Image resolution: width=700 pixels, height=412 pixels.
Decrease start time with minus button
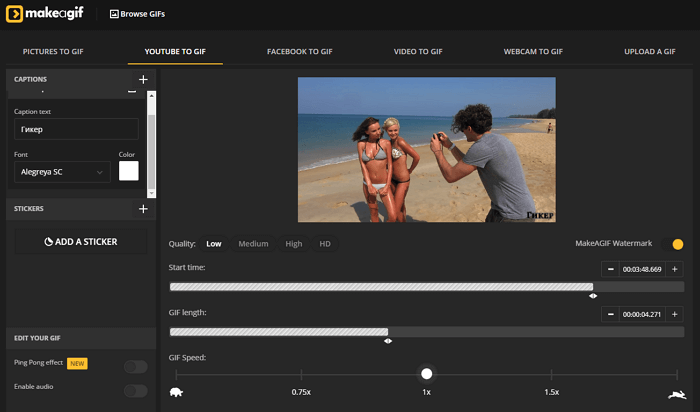tap(609, 269)
